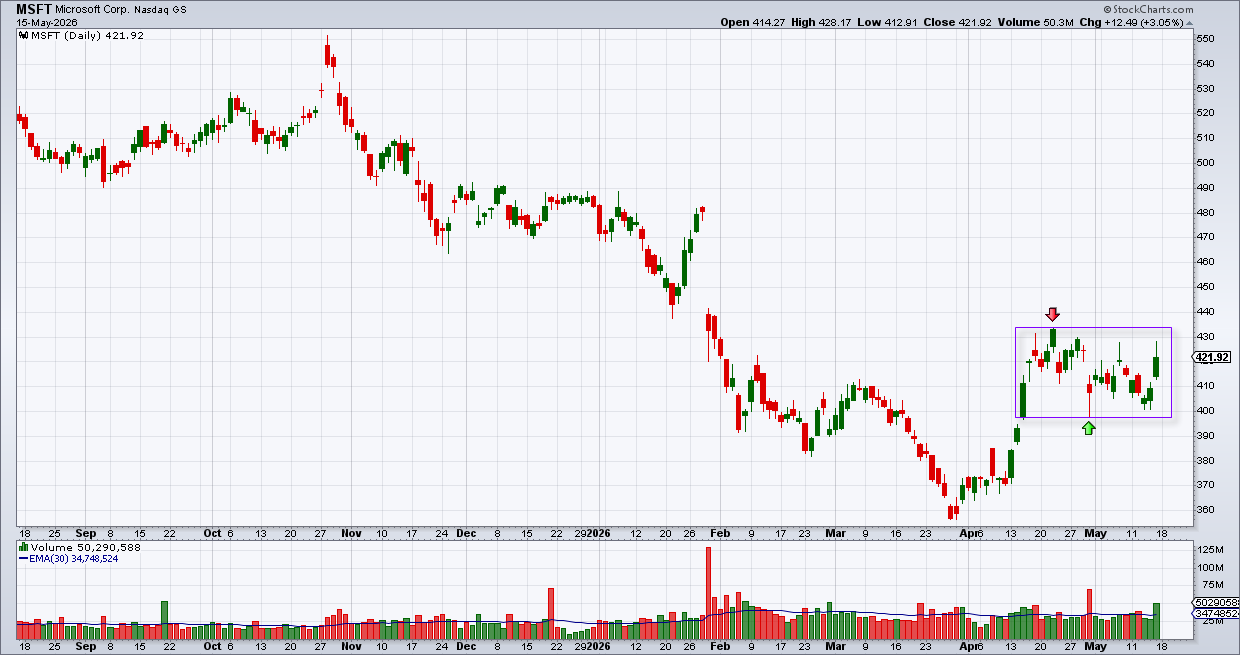
Task: Click the 360 price axis label
Action: pos(1205,509)
